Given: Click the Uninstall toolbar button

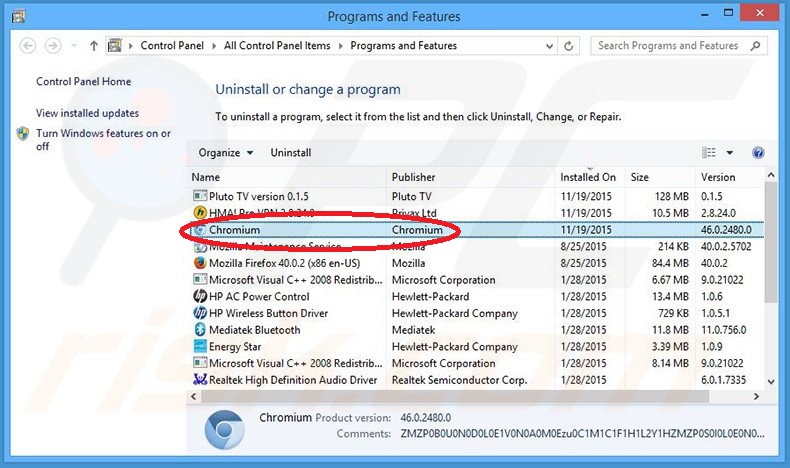Looking at the screenshot, I should point(291,153).
